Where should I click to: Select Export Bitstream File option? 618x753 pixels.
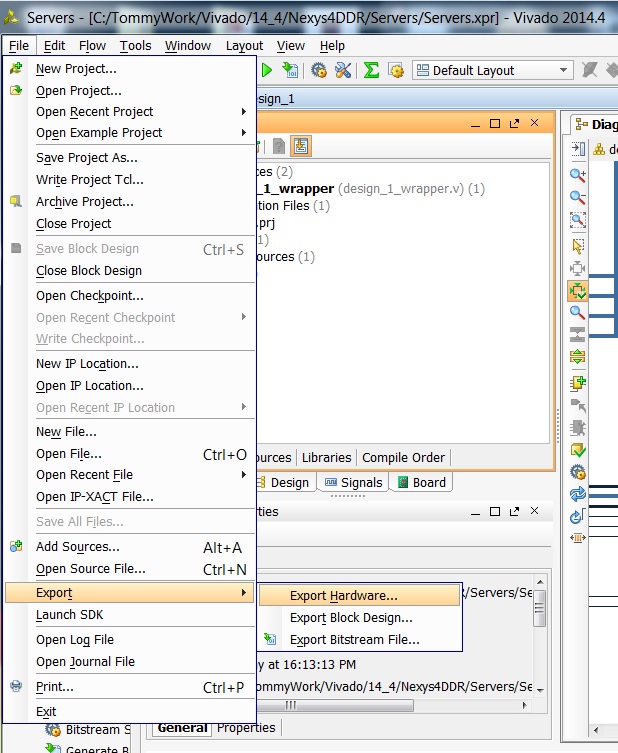pos(360,640)
